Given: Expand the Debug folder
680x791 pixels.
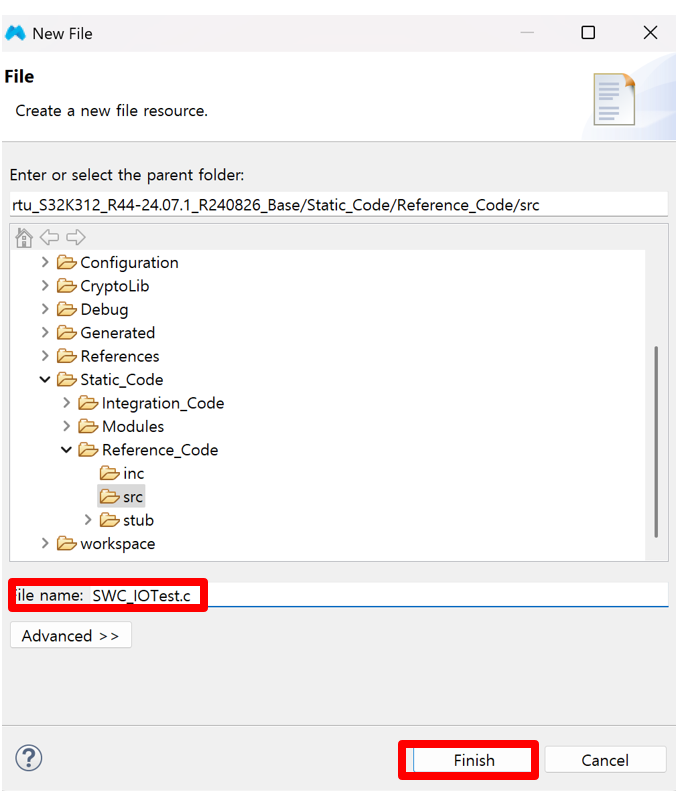Looking at the screenshot, I should click(x=45, y=309).
